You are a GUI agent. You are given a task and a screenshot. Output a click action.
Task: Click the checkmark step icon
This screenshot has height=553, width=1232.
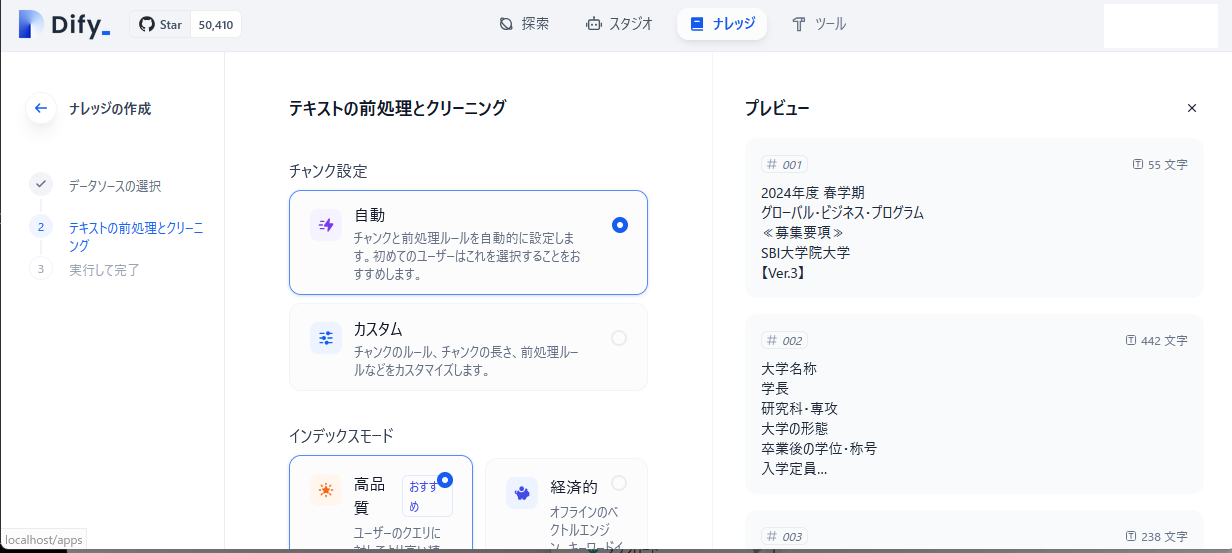[41, 185]
